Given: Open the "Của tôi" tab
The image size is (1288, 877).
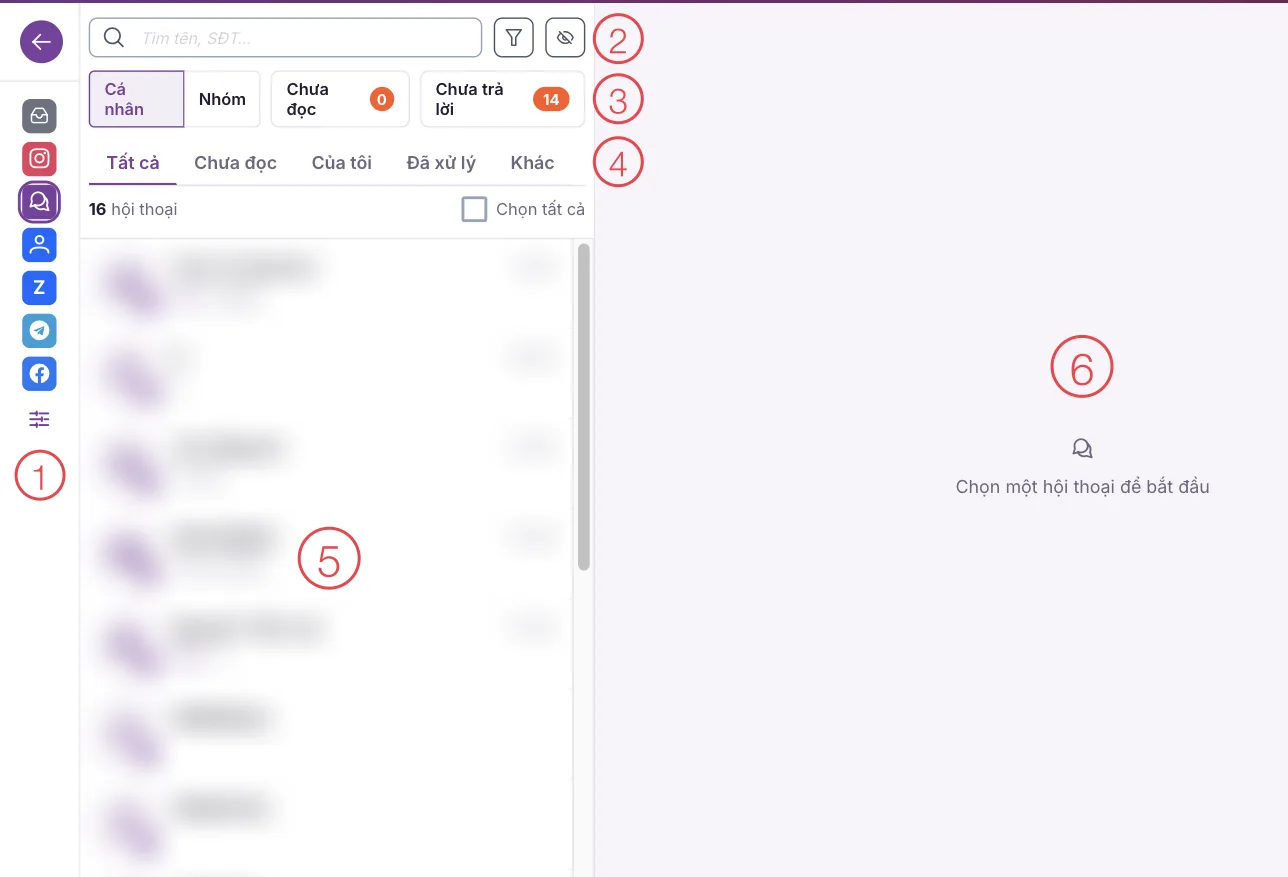Looking at the screenshot, I should pyautogui.click(x=342, y=163).
